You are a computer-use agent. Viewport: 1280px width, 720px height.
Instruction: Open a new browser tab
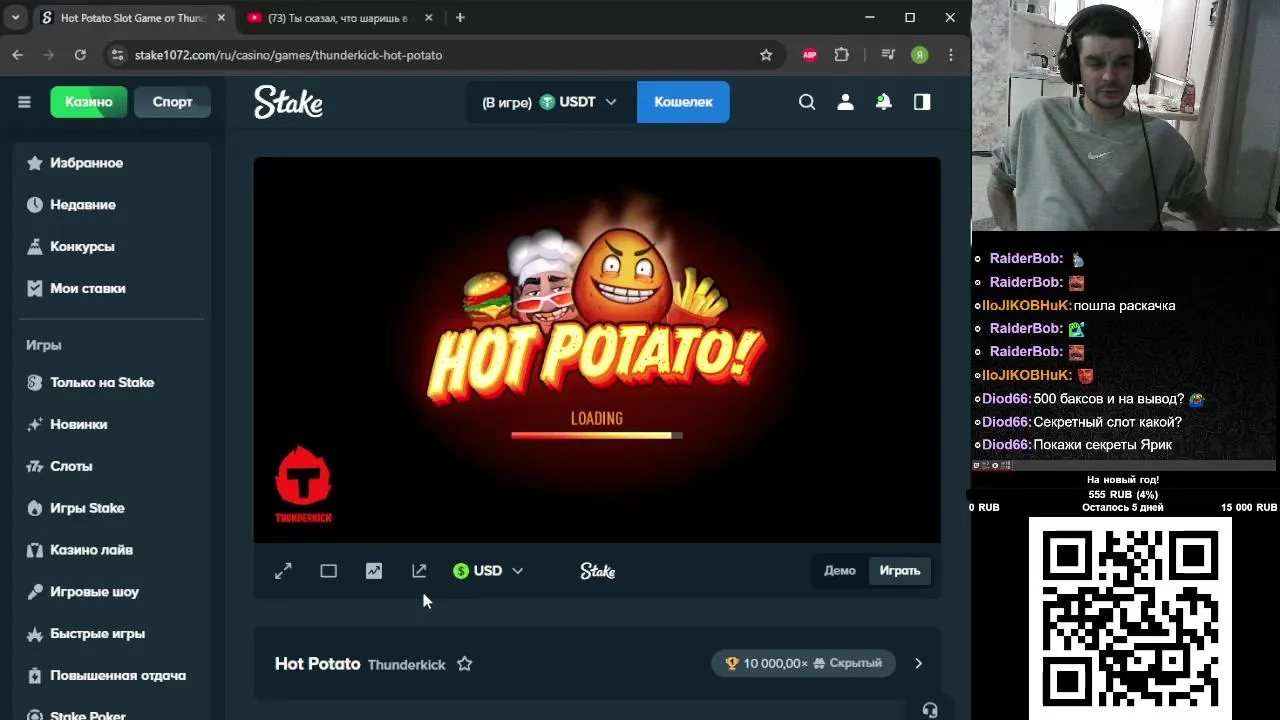(x=460, y=18)
